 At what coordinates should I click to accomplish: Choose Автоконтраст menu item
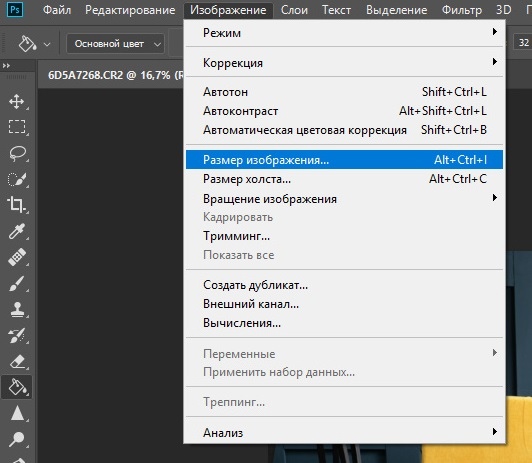(344, 111)
